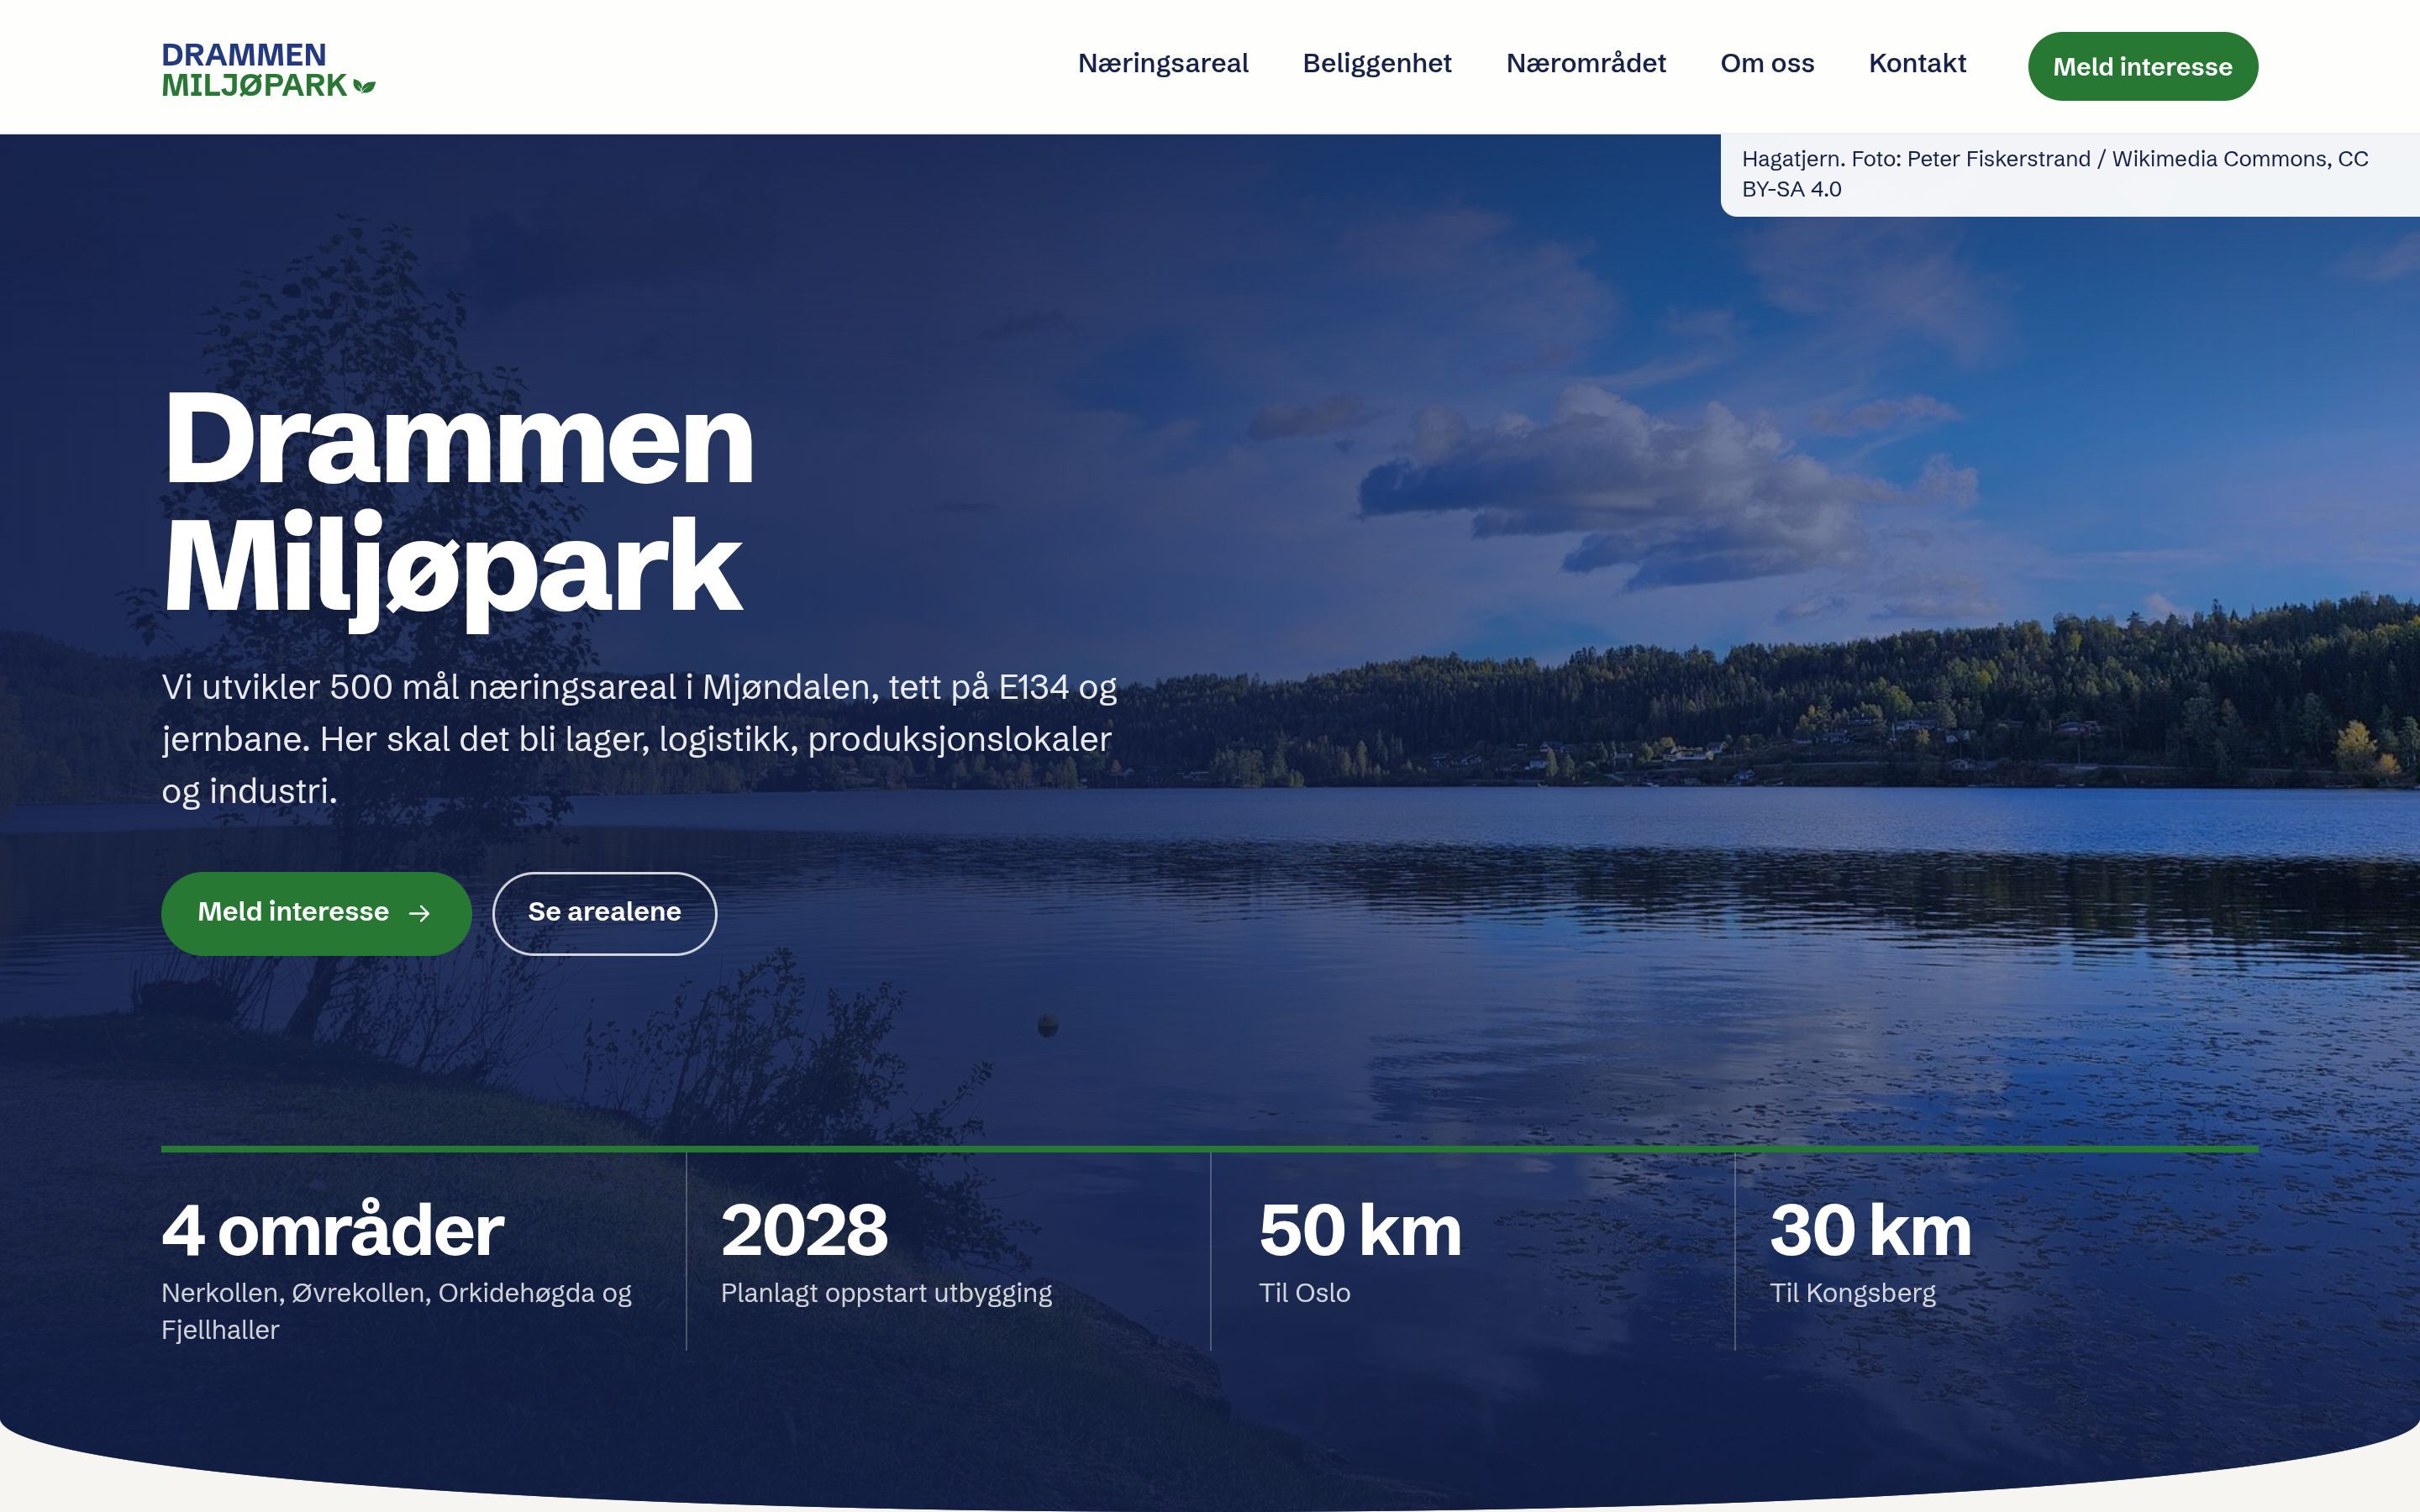Click the intro paragraph about 500 mål næringsareal

639,739
